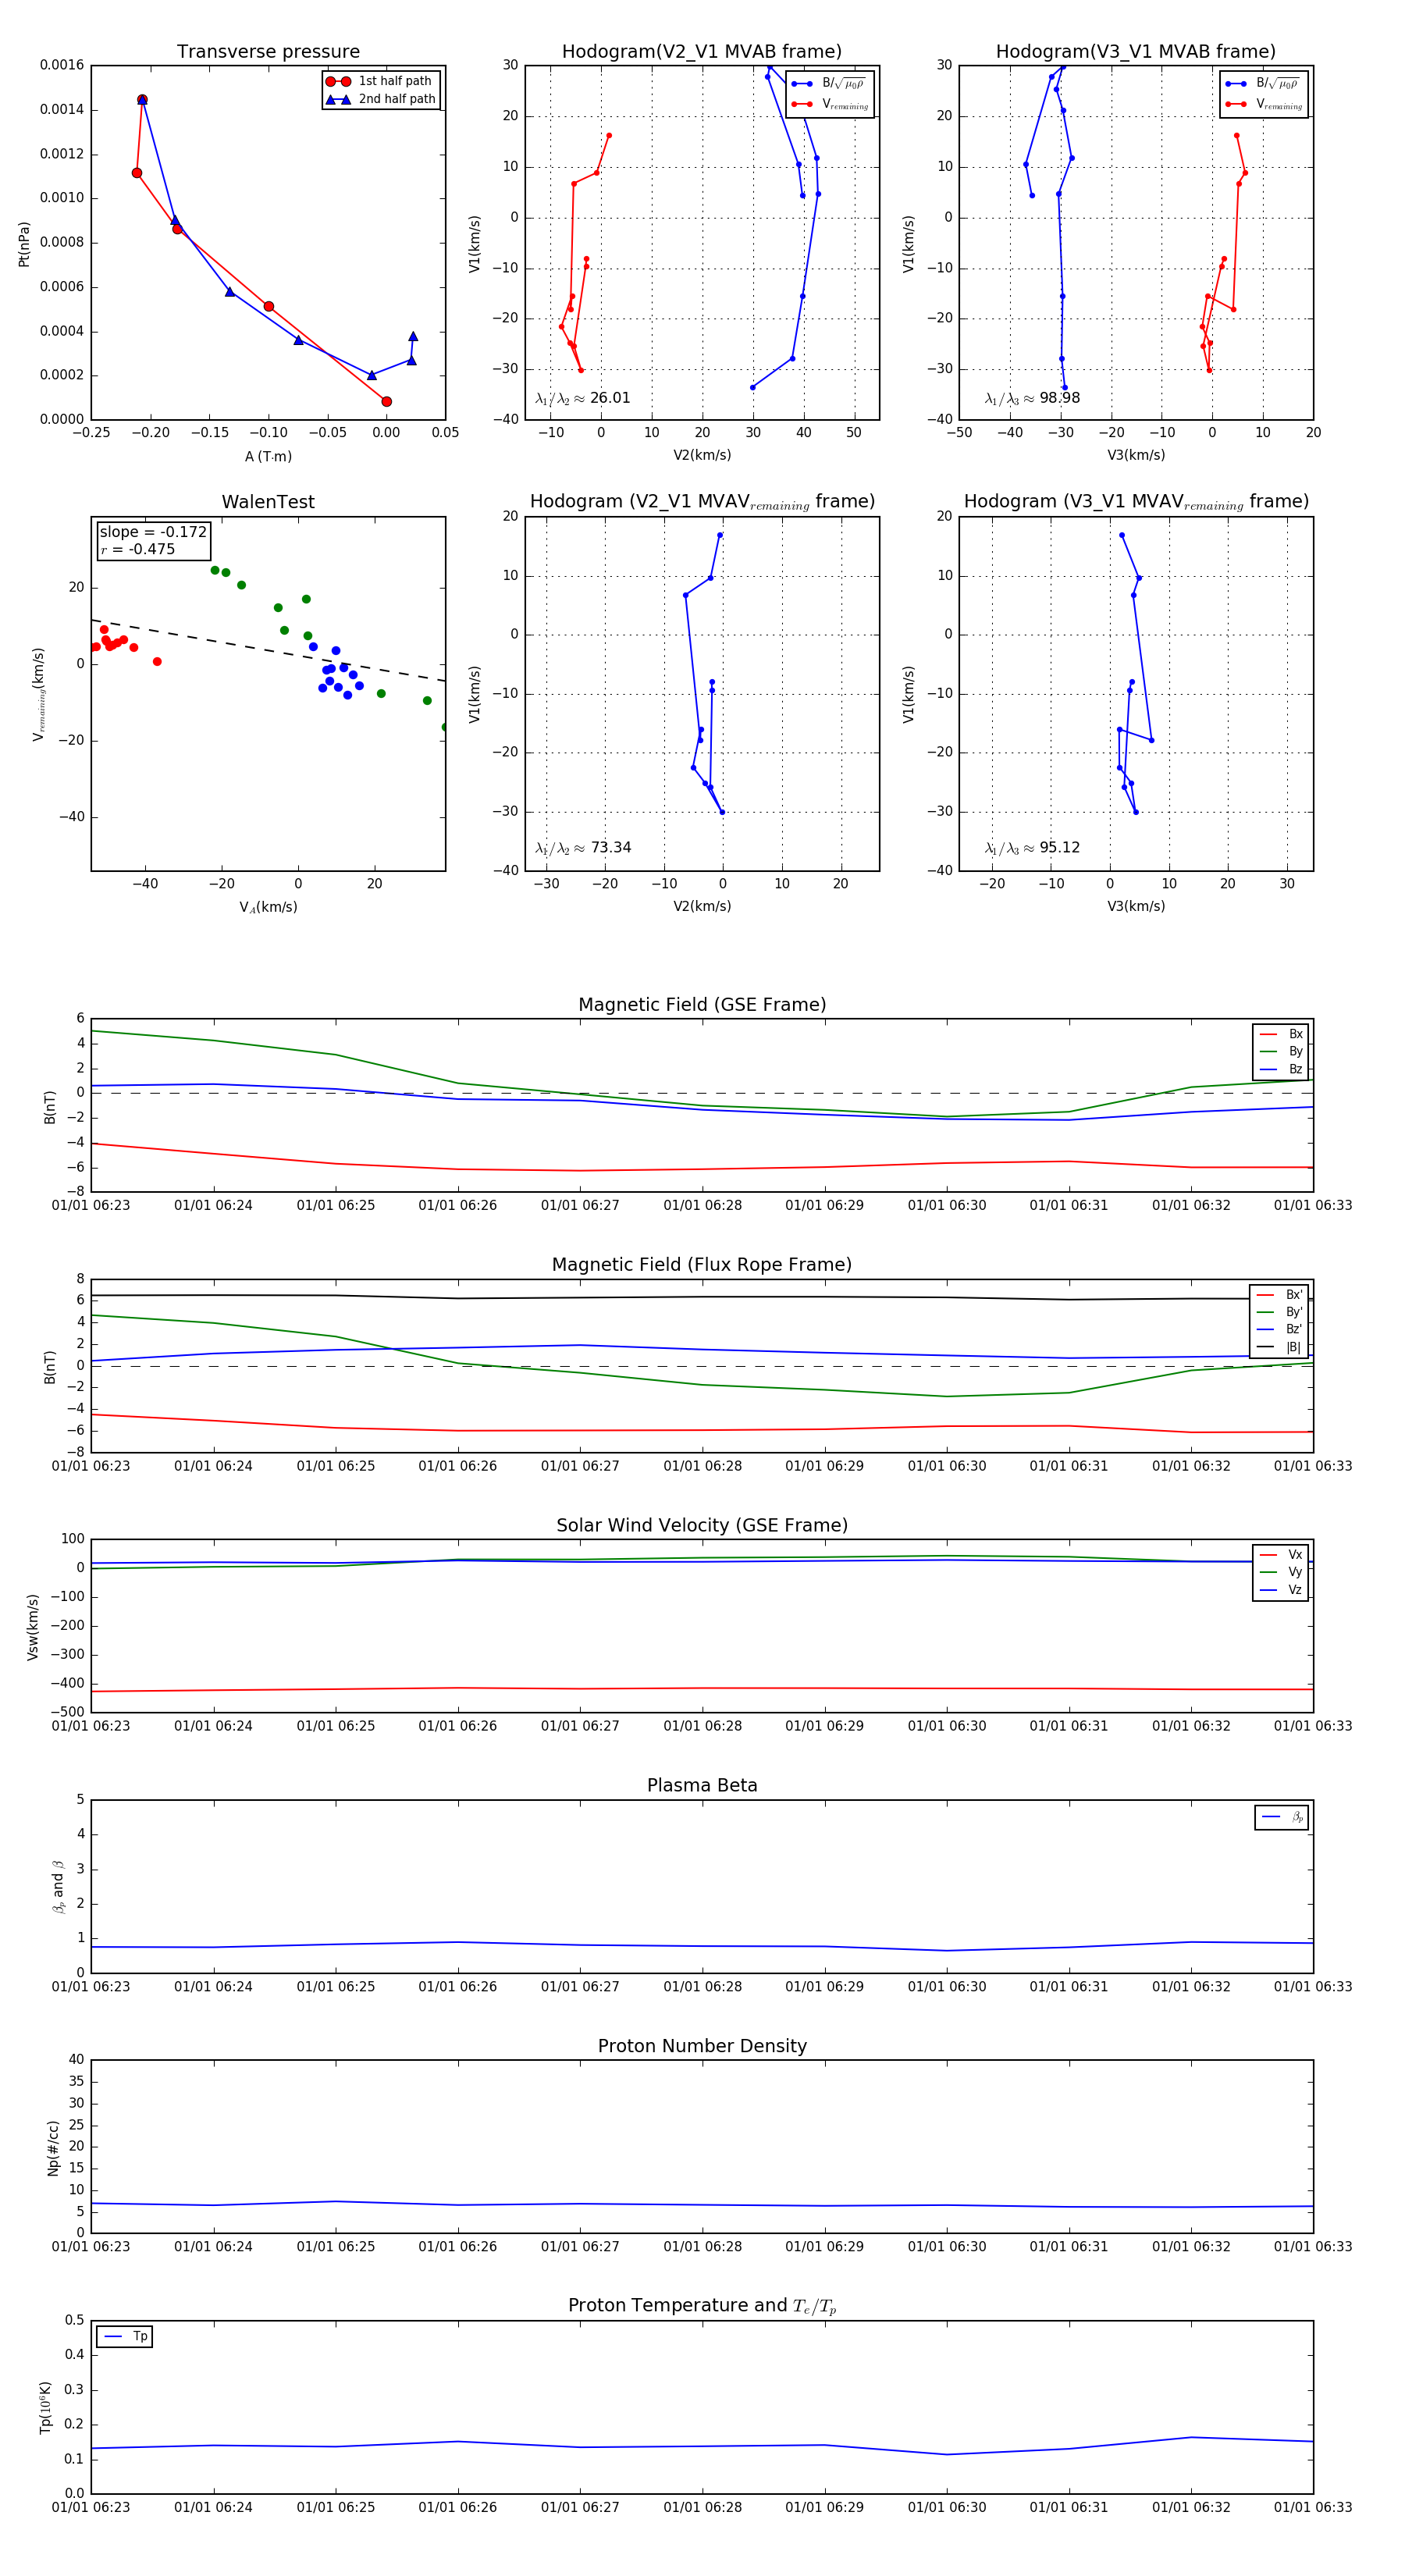Click the 'A (T·m)' x-axis label

pyautogui.click(x=268, y=456)
